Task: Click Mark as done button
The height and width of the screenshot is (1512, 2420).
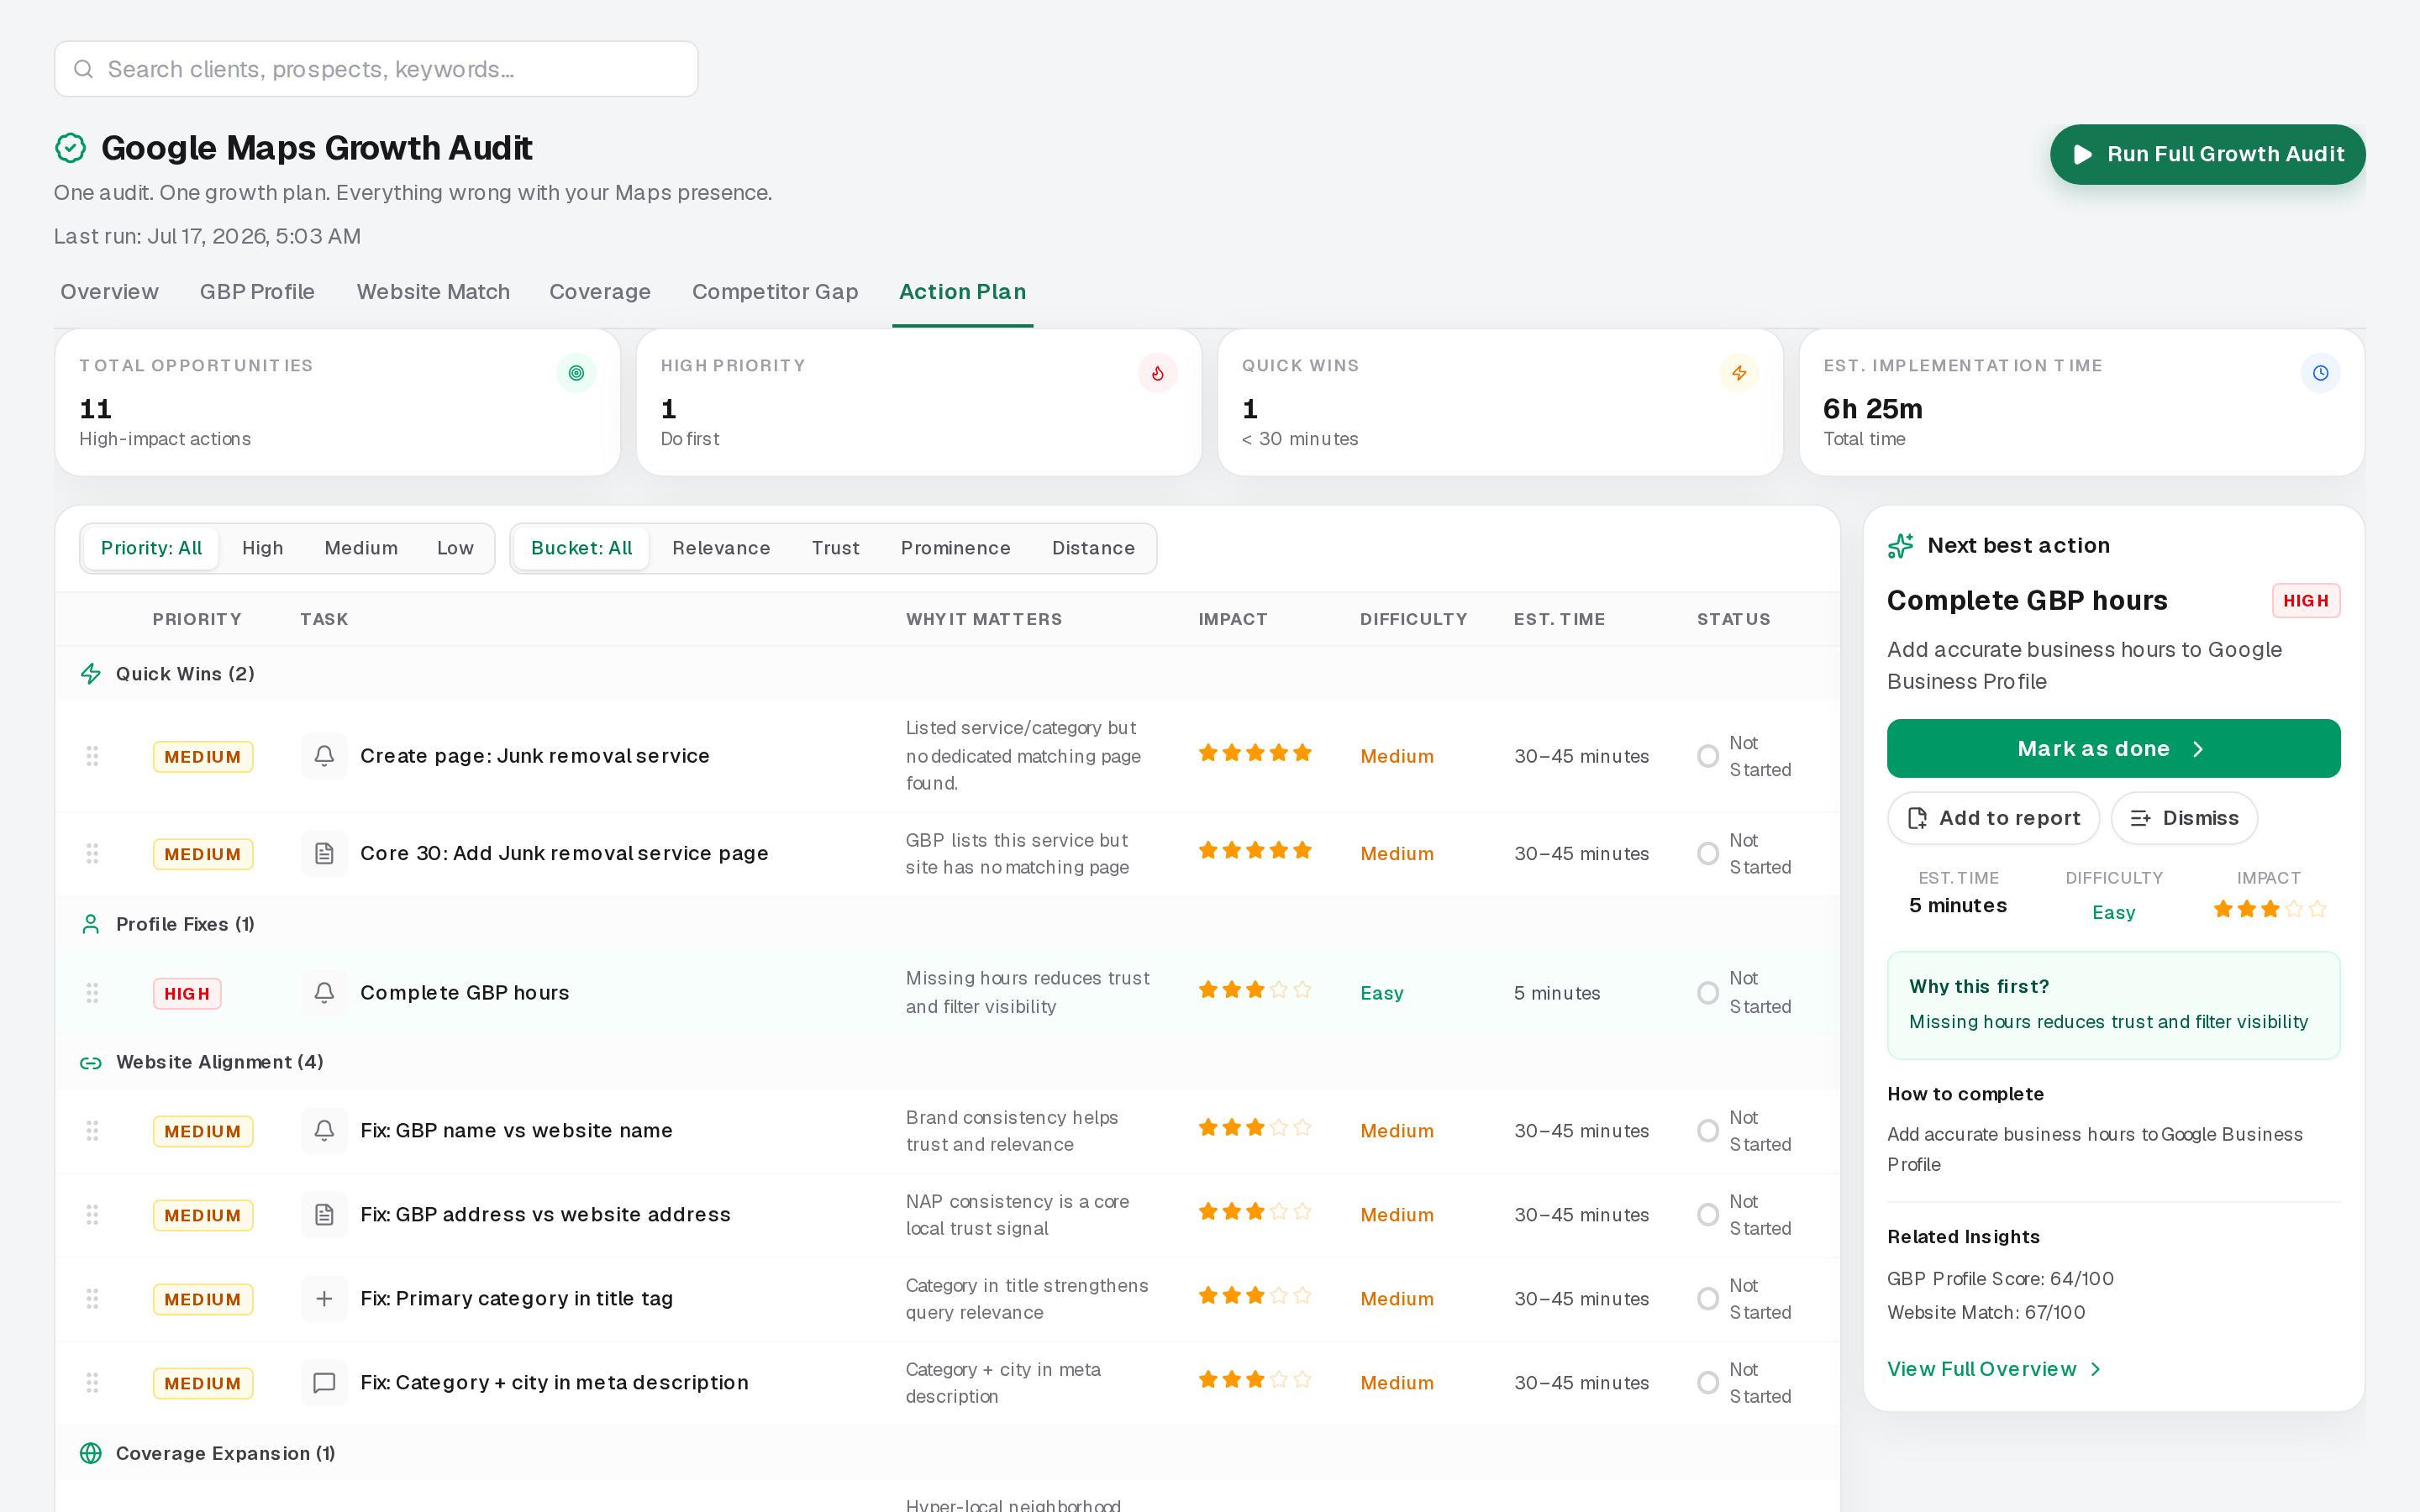Action: [2113, 748]
